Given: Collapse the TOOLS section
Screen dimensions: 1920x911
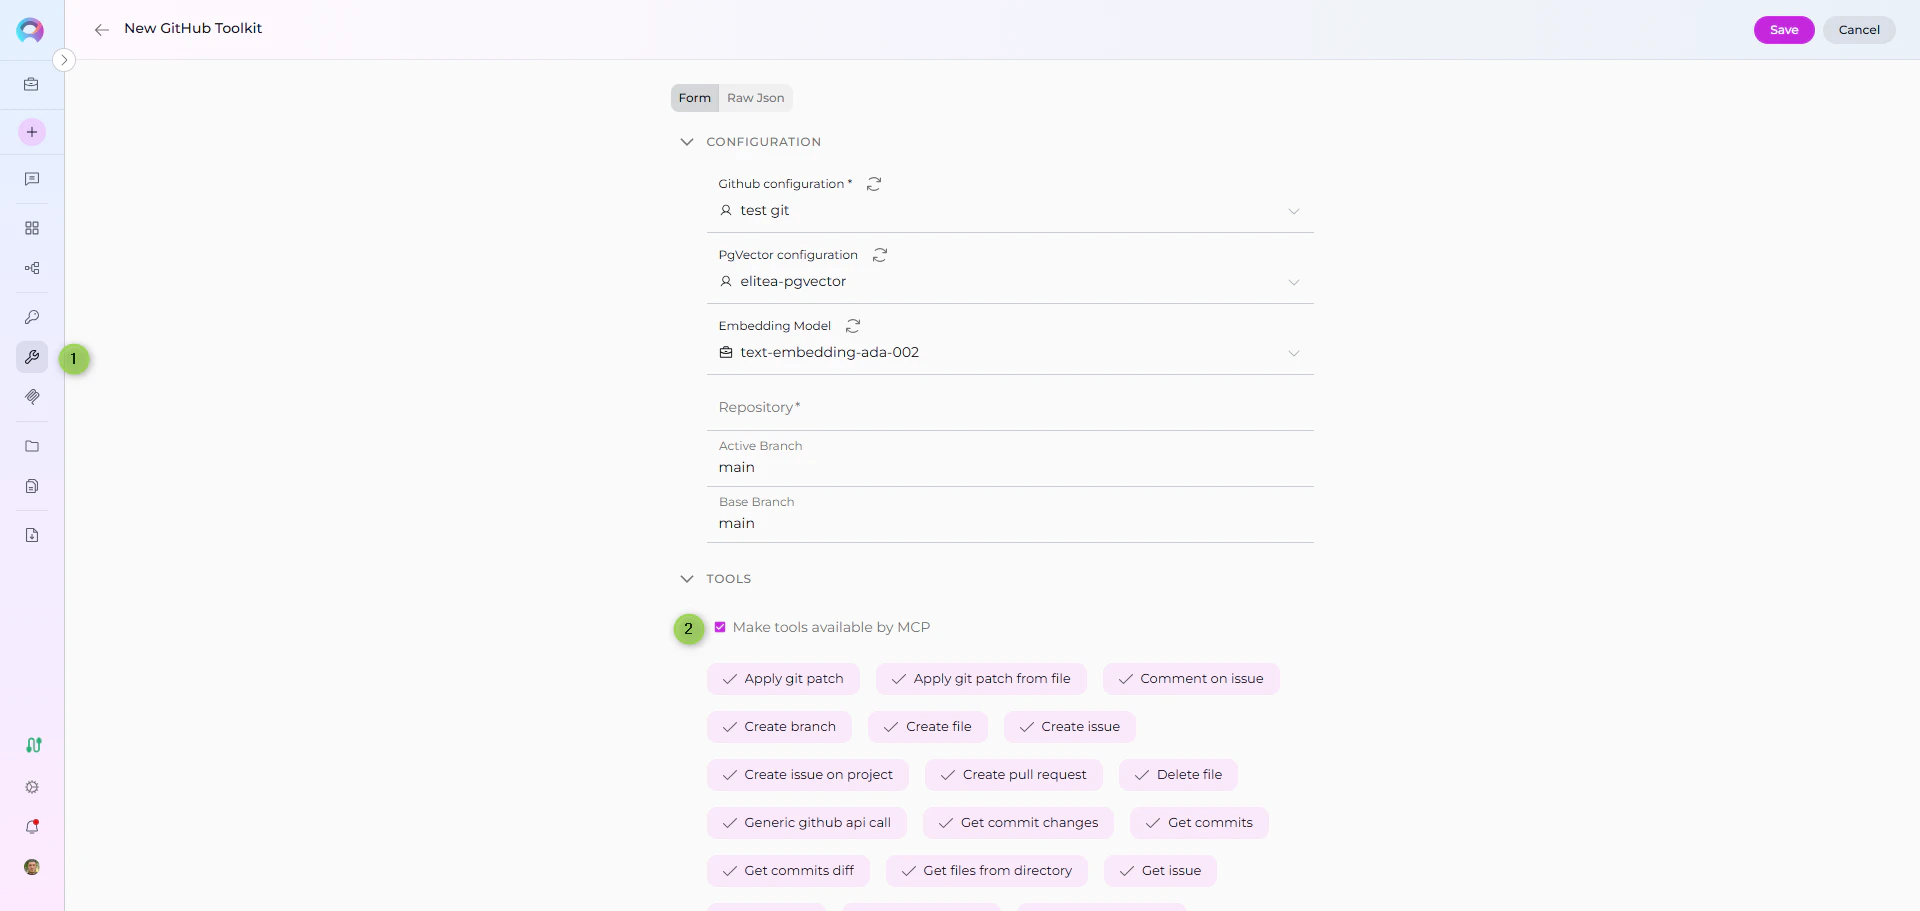Looking at the screenshot, I should point(686,579).
